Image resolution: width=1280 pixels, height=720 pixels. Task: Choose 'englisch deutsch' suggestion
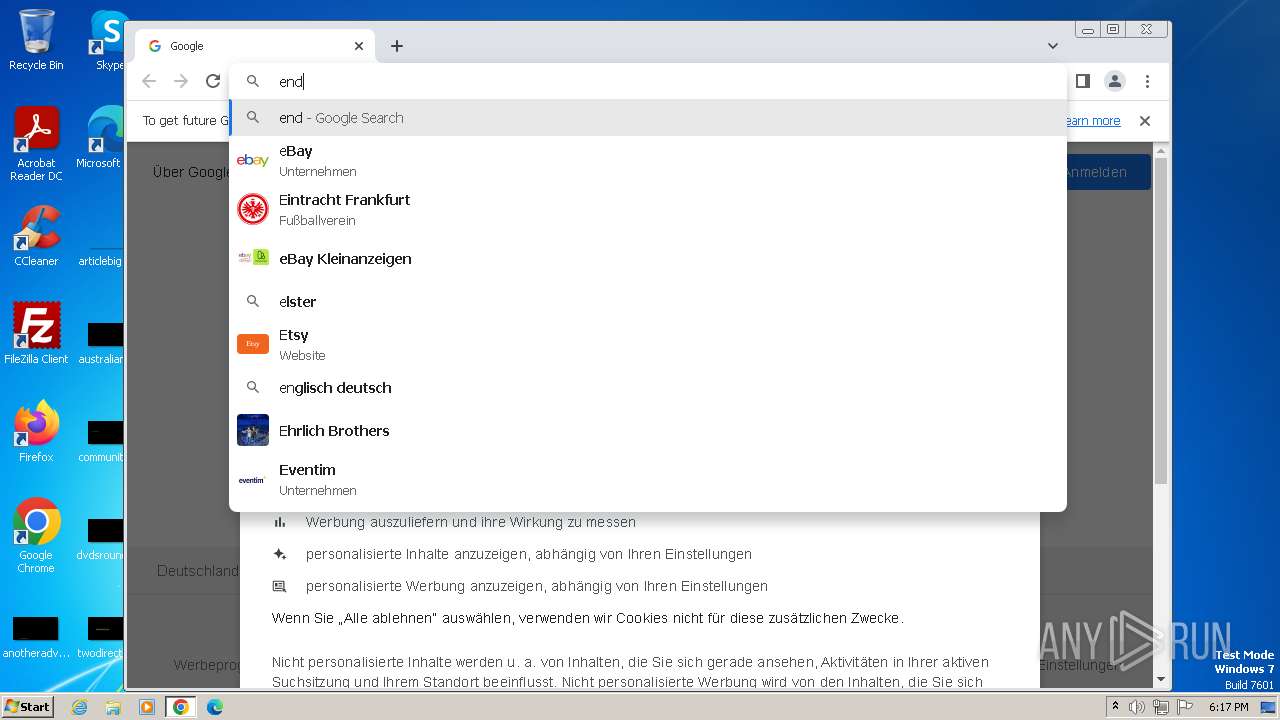(648, 388)
